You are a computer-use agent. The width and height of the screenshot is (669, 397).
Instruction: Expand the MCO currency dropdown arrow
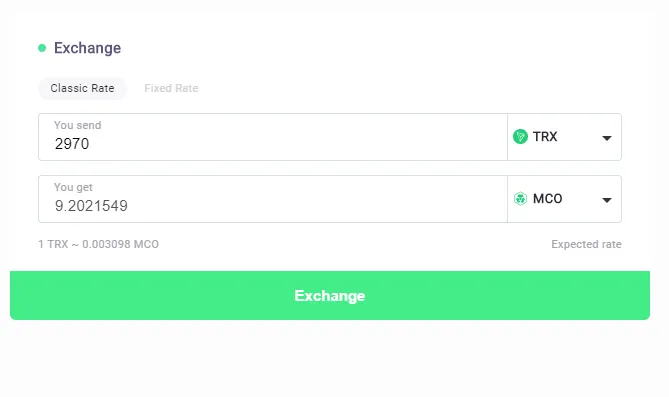pos(607,200)
